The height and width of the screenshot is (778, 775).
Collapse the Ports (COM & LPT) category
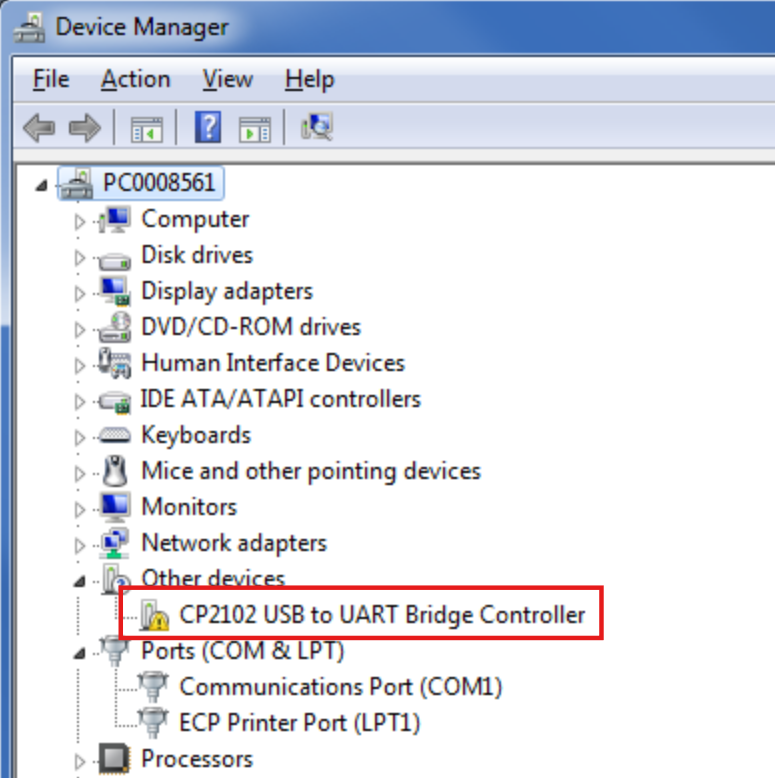point(79,653)
